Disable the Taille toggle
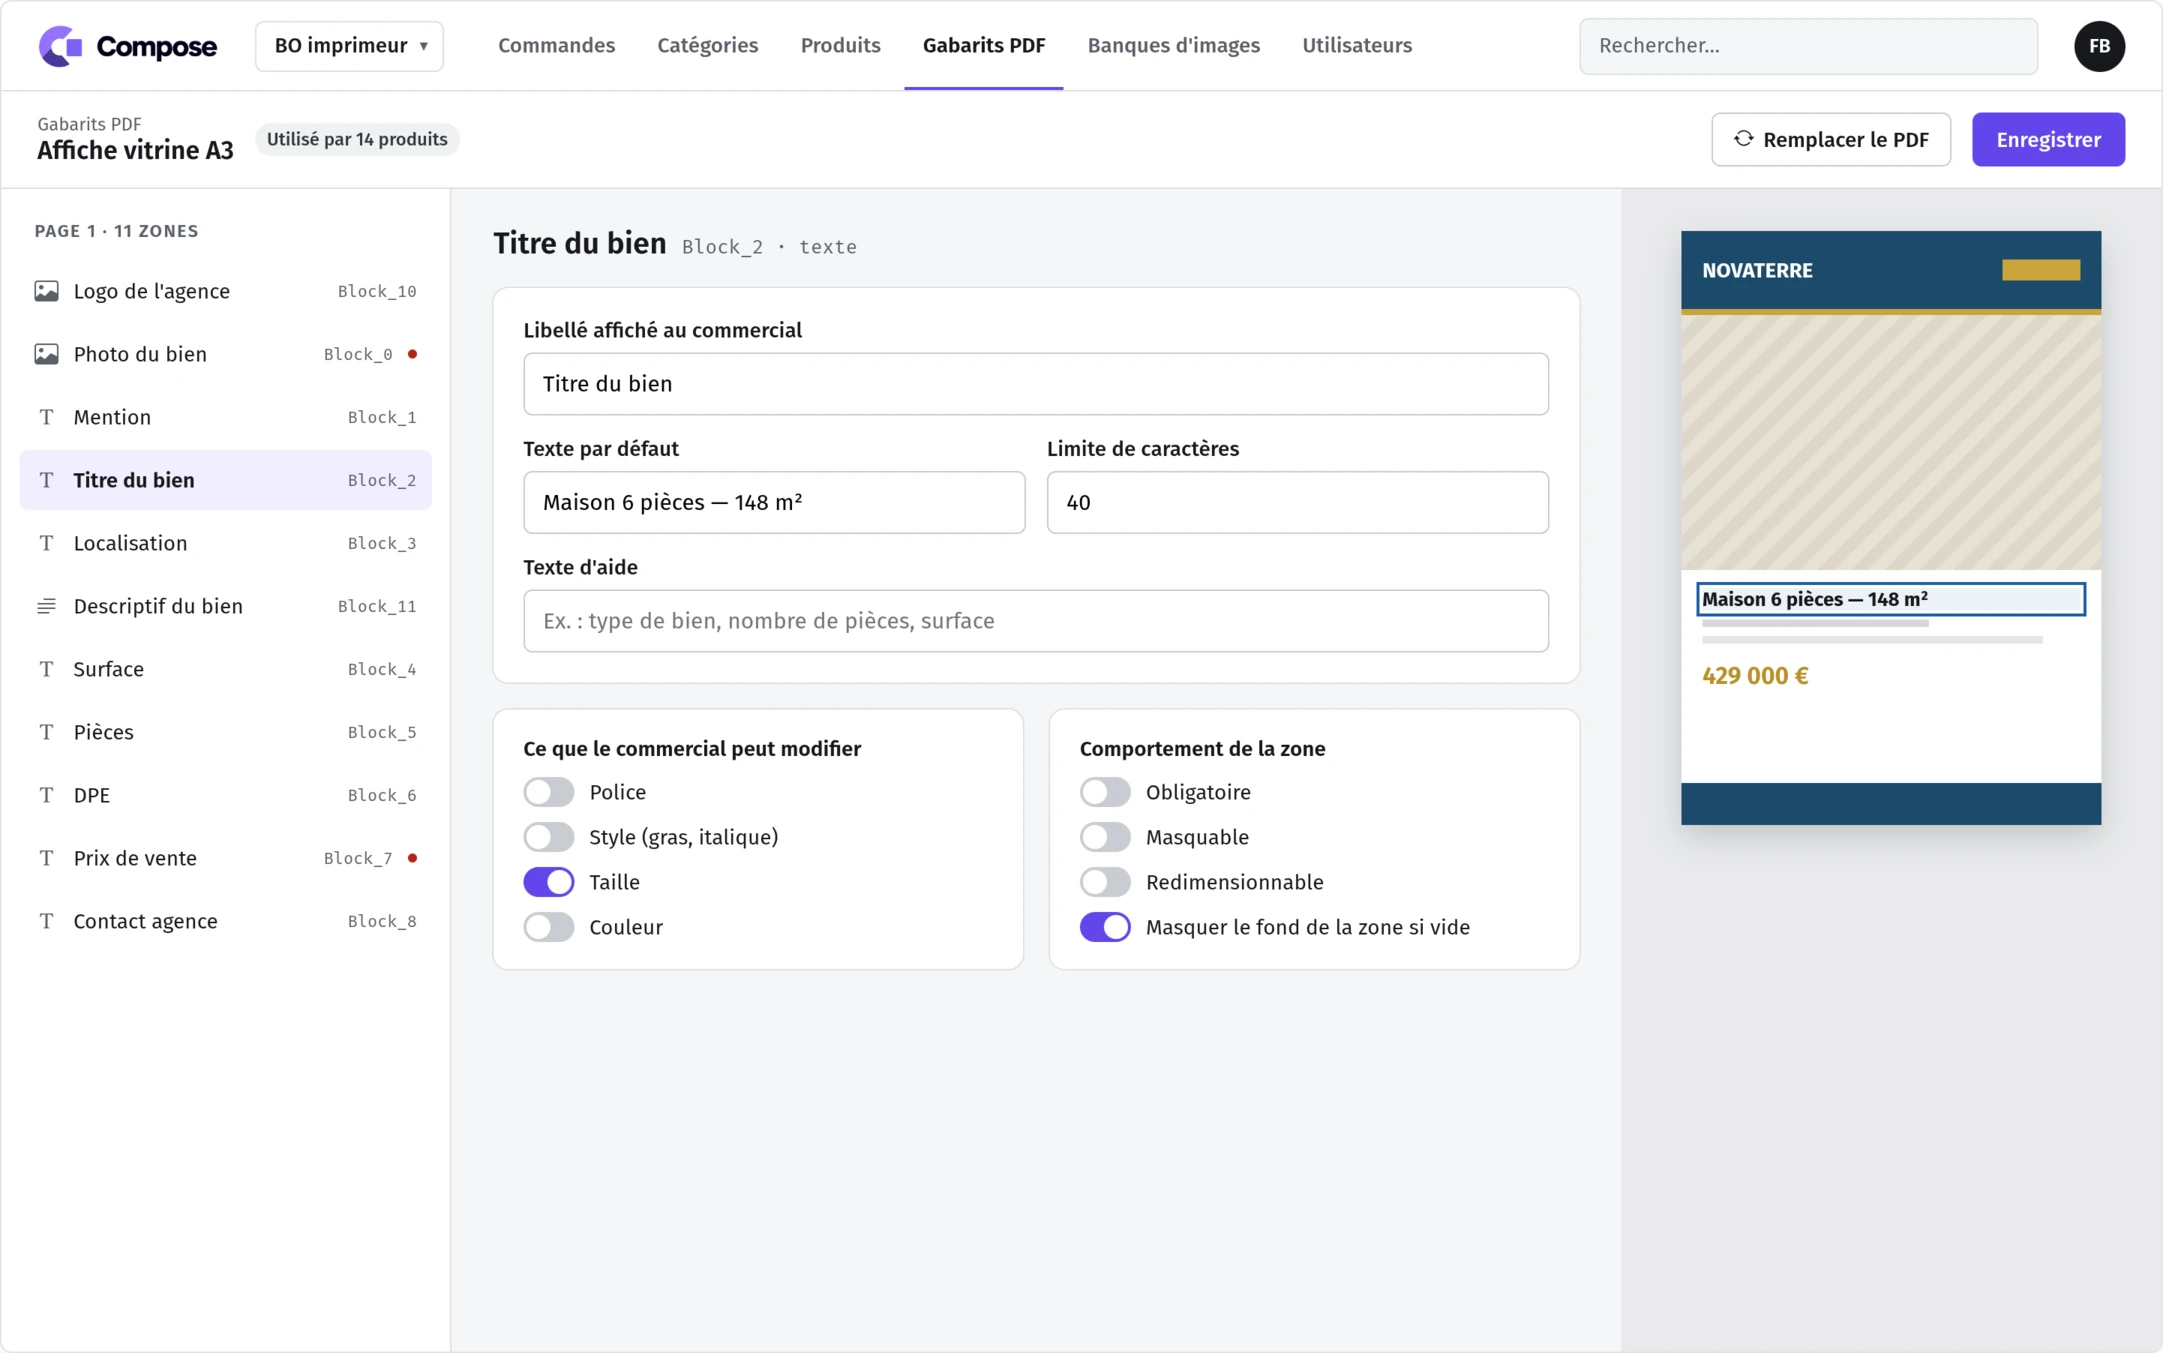This screenshot has width=2163, height=1353. (x=549, y=882)
